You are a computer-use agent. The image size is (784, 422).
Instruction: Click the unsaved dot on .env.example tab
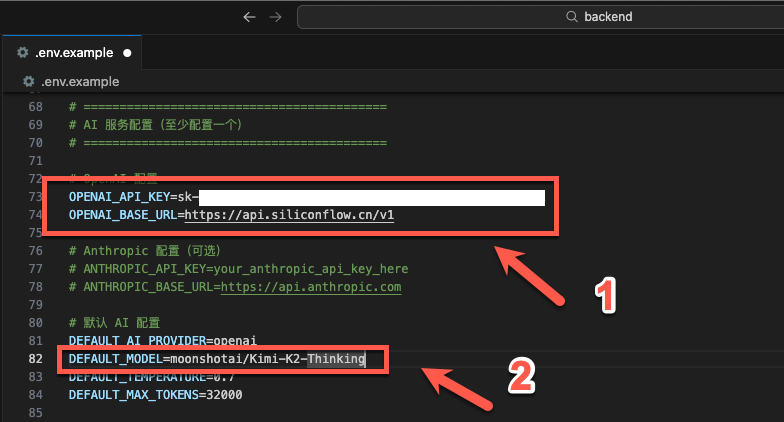pyautogui.click(x=127, y=53)
